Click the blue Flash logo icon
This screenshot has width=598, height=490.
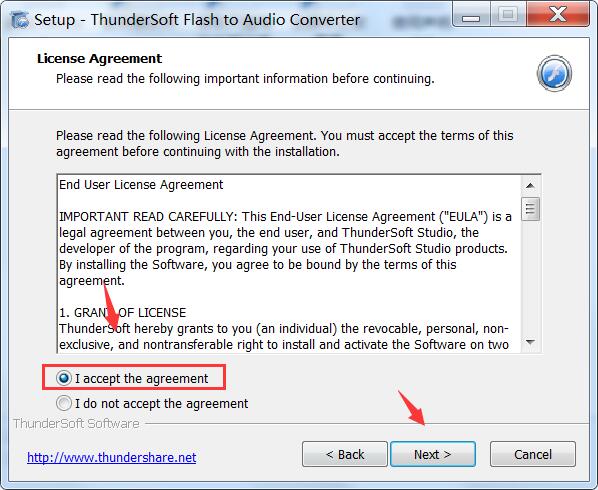[554, 73]
